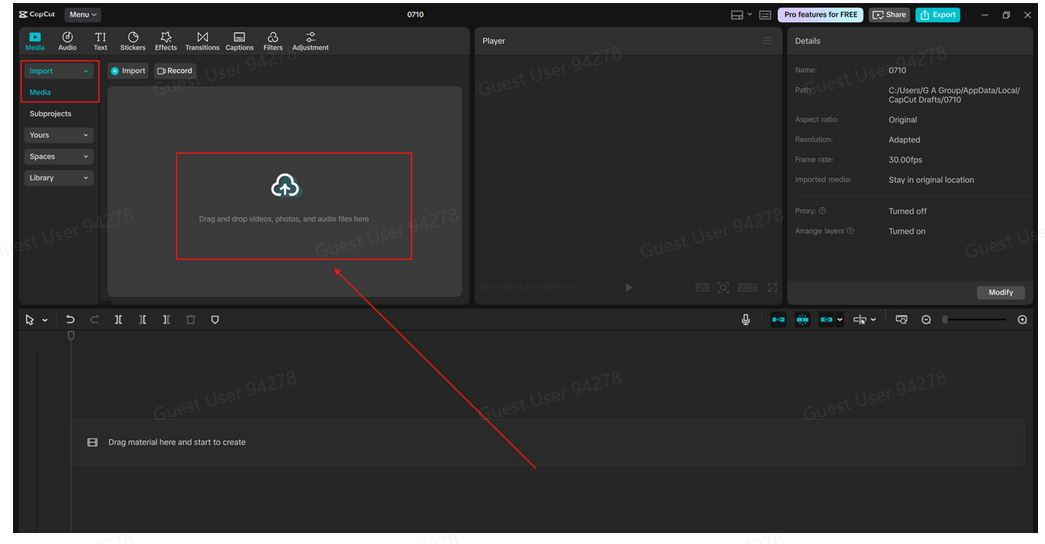Image resolution: width=1045 pixels, height=544 pixels.
Task: Toggle the main track magnet
Action: [x=778, y=320]
